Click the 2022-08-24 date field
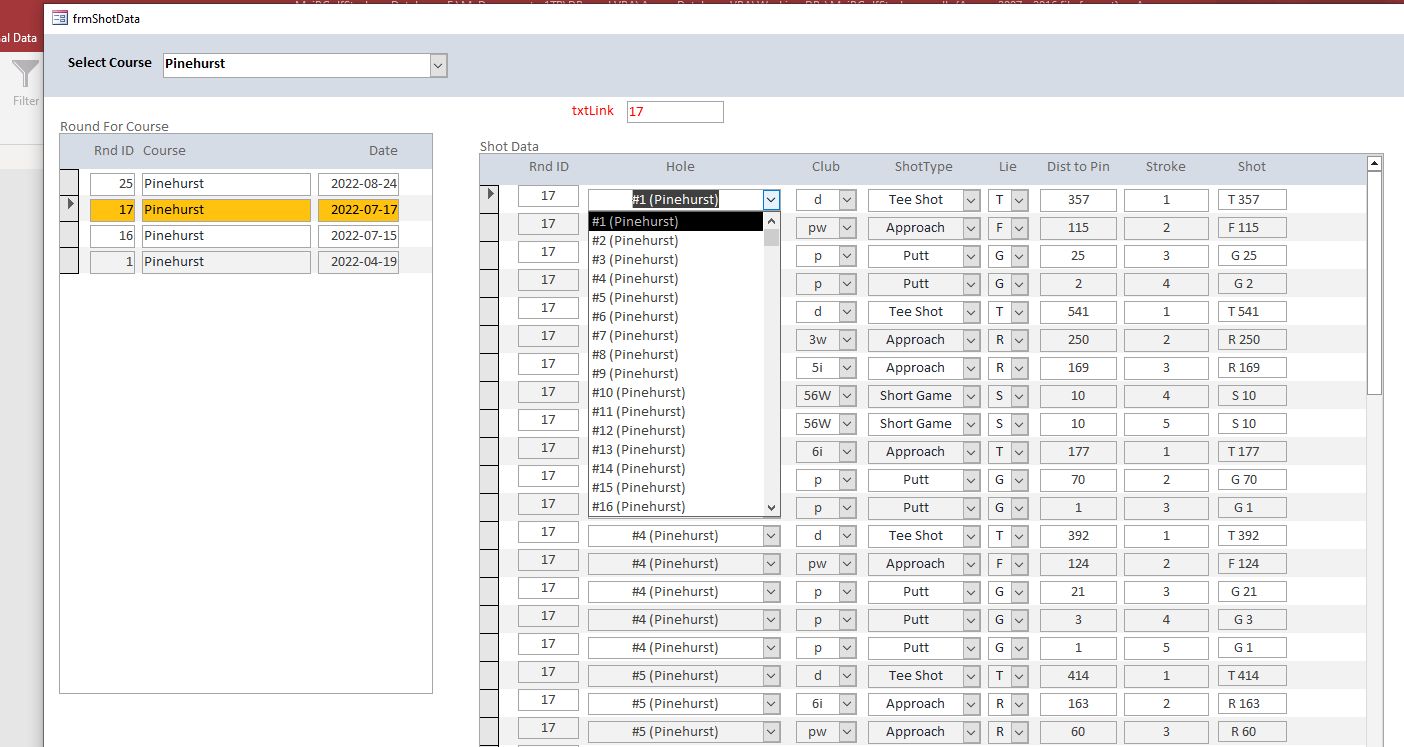Image resolution: width=1404 pixels, height=747 pixels. [358, 184]
